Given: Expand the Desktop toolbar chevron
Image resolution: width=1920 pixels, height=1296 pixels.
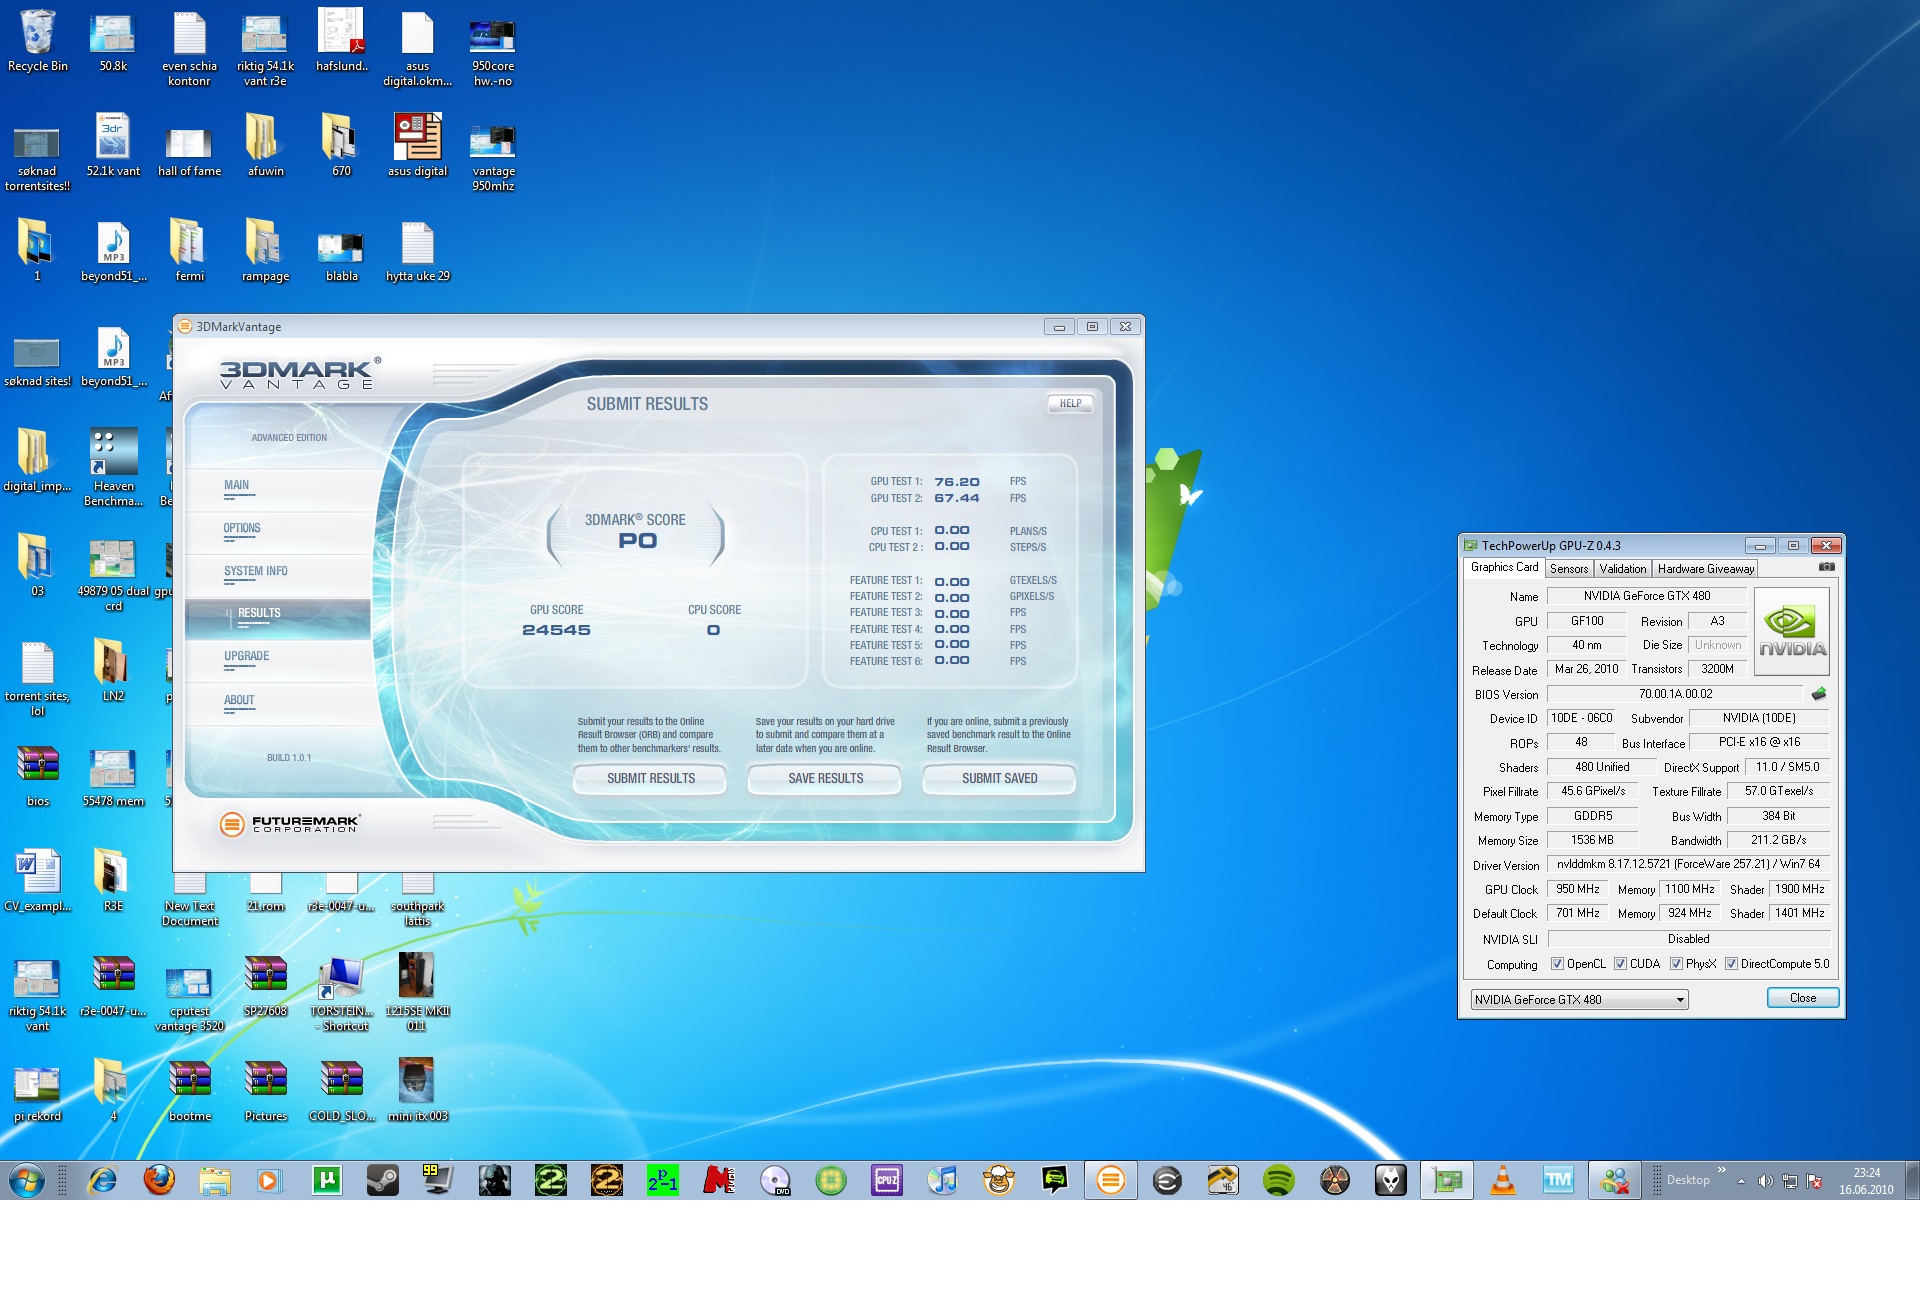Looking at the screenshot, I should [1721, 1170].
